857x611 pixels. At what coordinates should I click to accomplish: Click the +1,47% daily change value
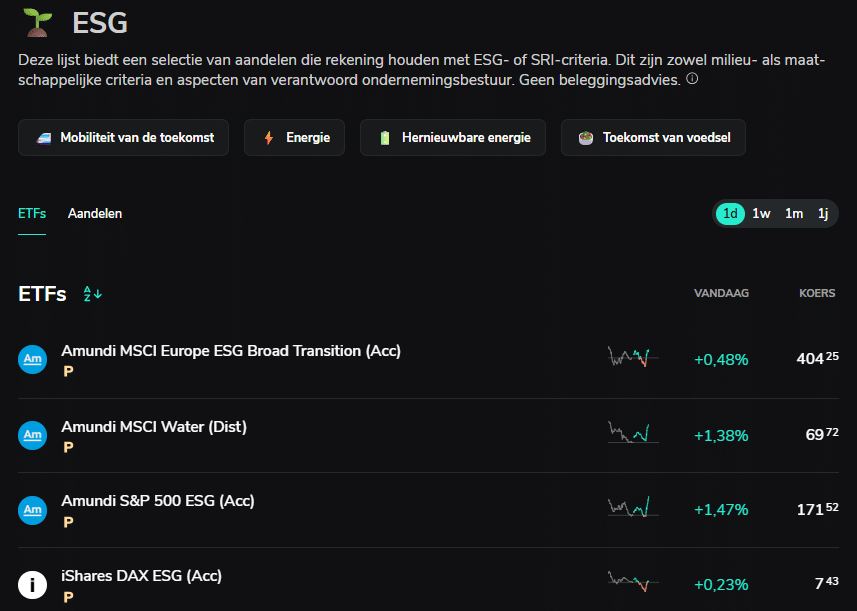pyautogui.click(x=721, y=510)
